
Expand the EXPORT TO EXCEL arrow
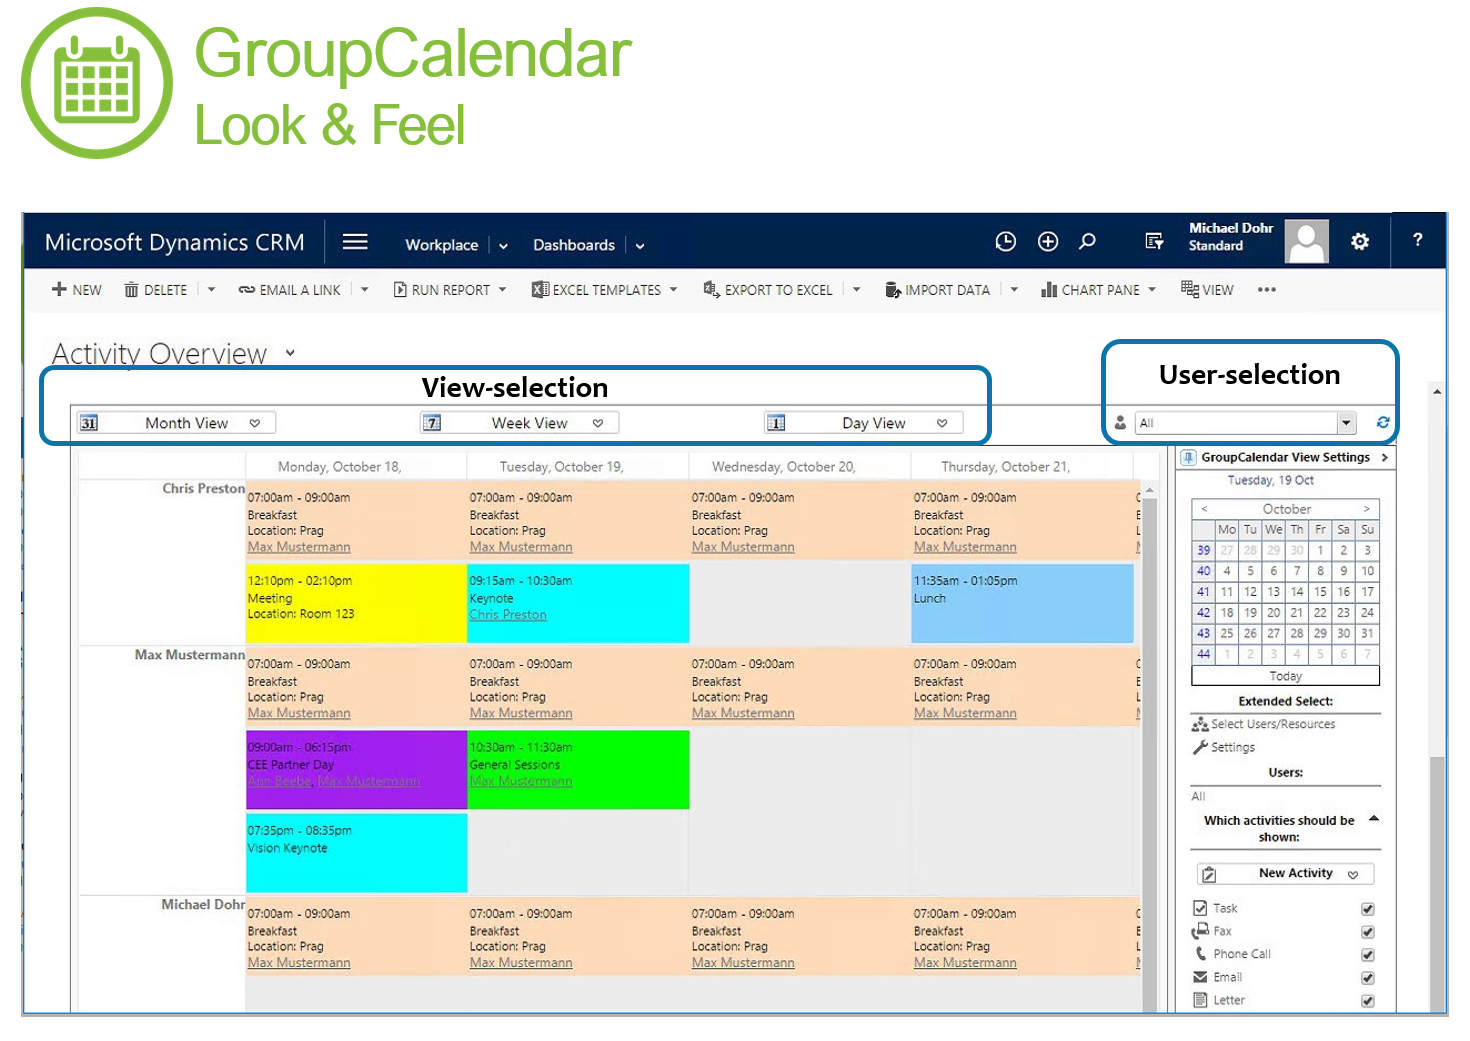pyautogui.click(x=857, y=290)
